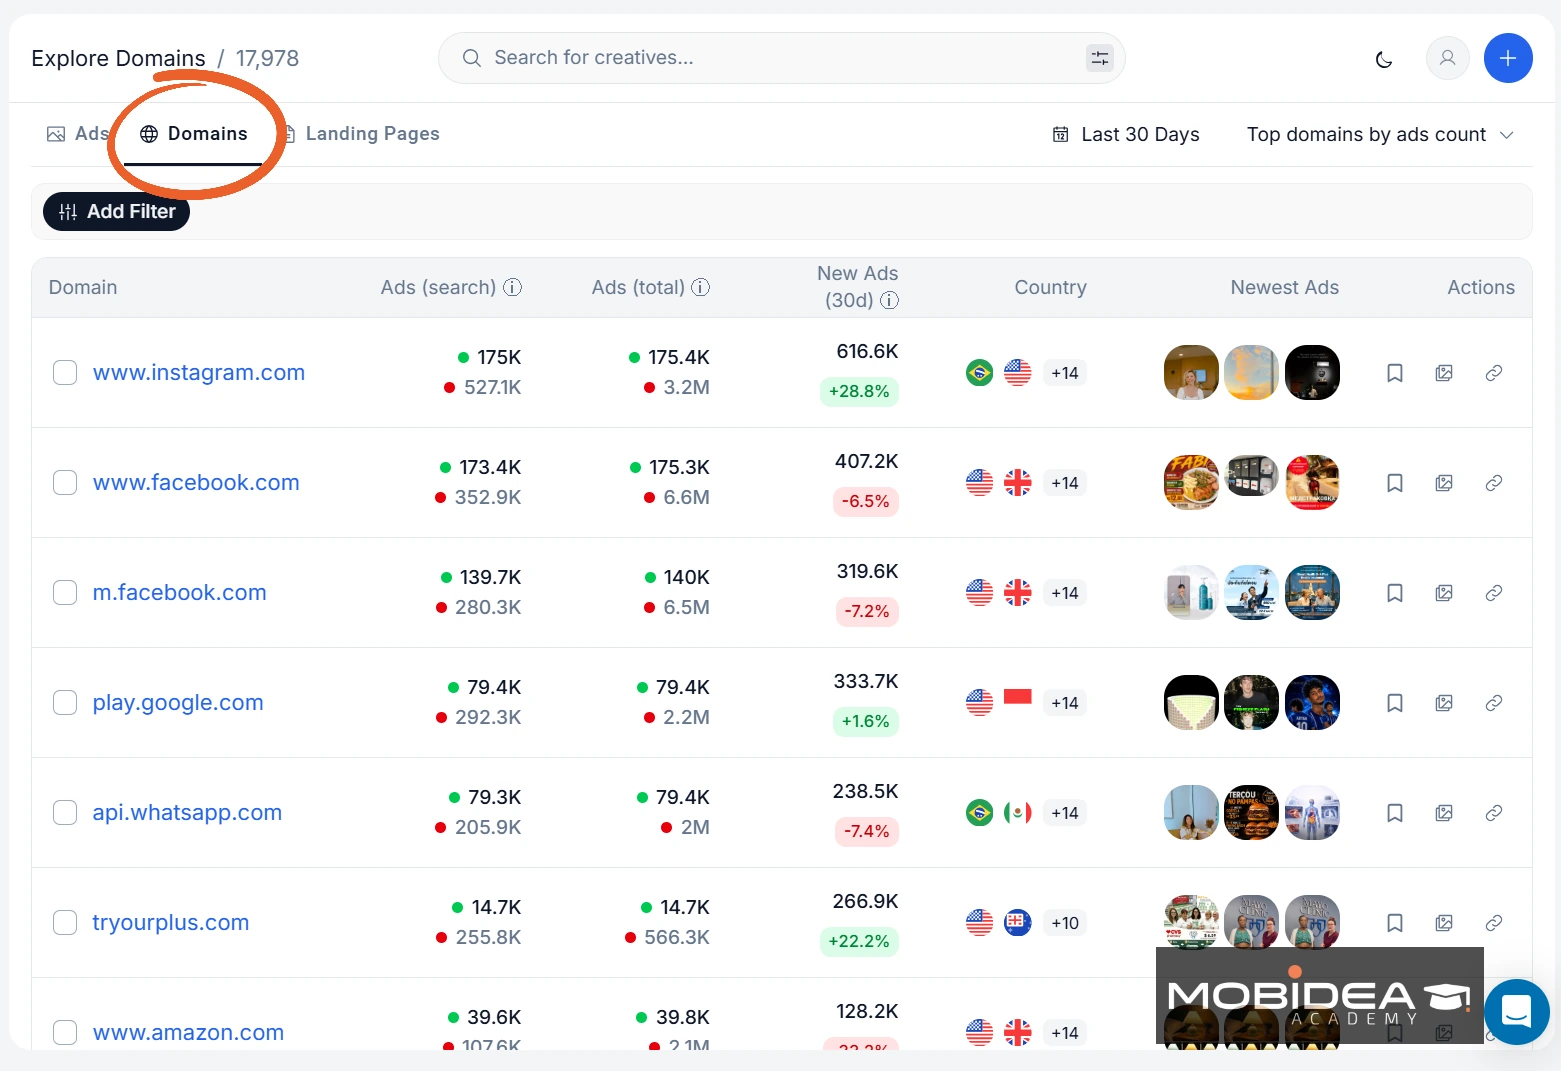Open last newest ad thumbnail for play.google.com

coord(1312,703)
